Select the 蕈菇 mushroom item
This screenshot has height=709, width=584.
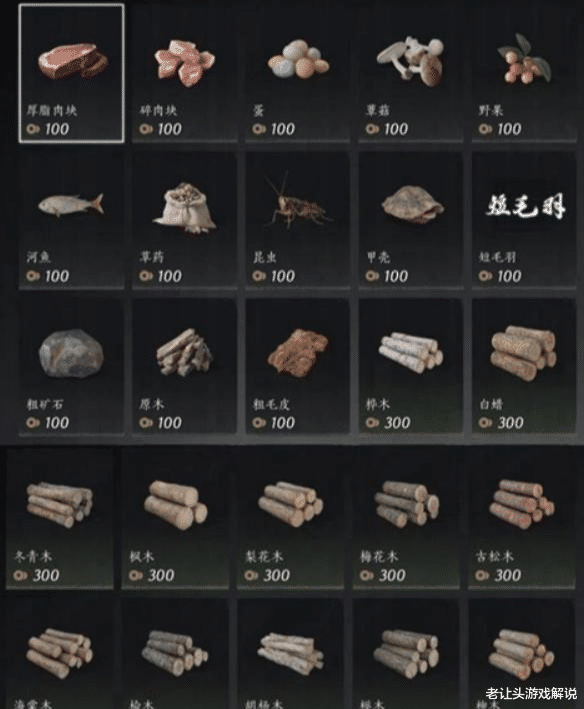411,73
